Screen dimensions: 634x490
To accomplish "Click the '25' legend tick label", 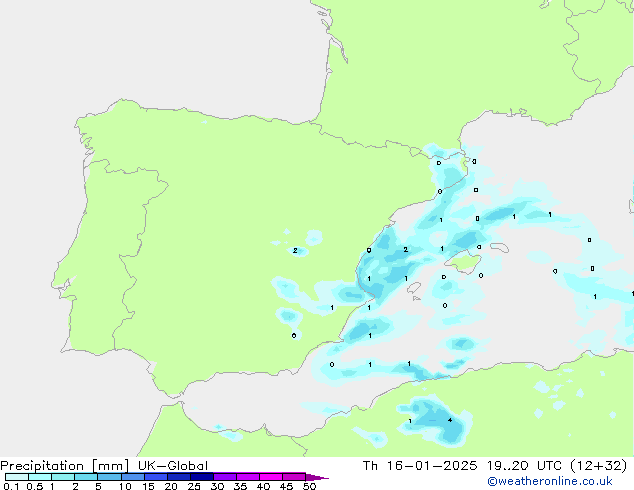I will coord(194,486).
